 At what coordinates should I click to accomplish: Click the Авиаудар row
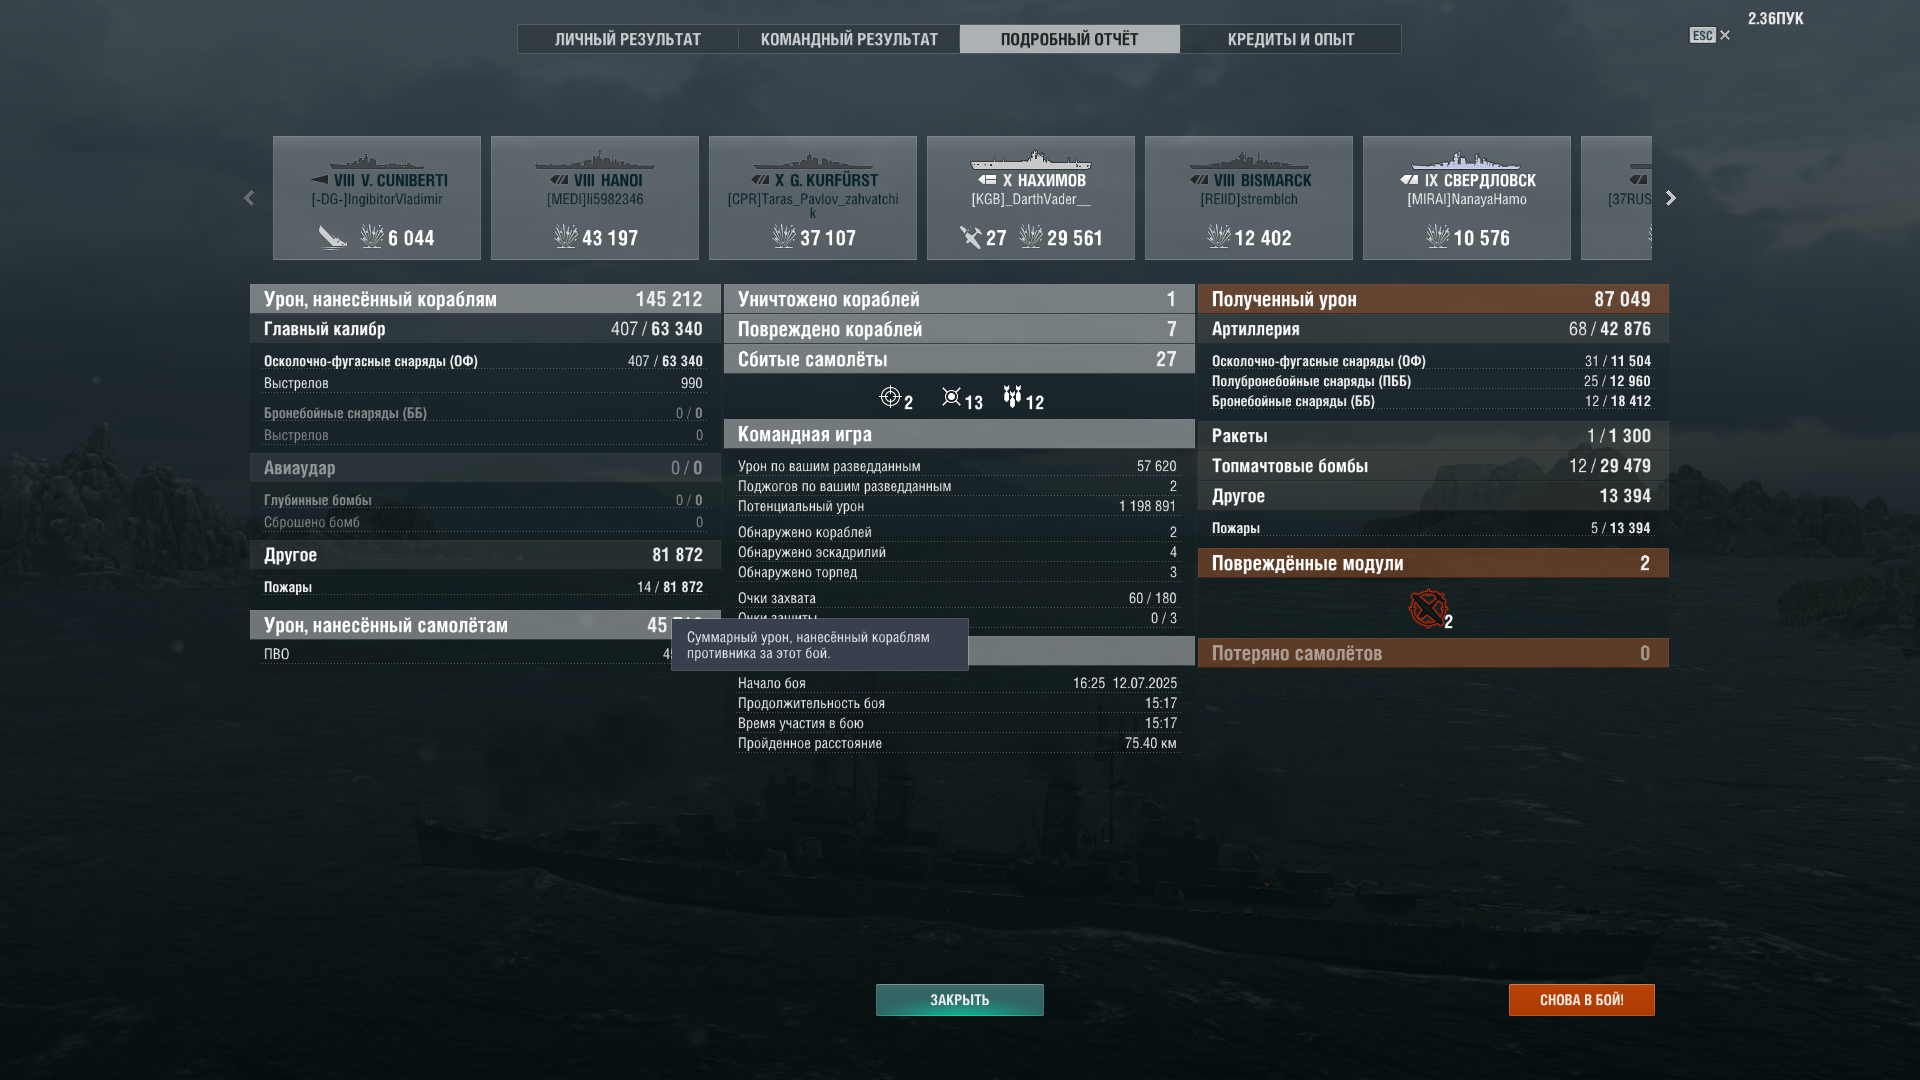(485, 468)
